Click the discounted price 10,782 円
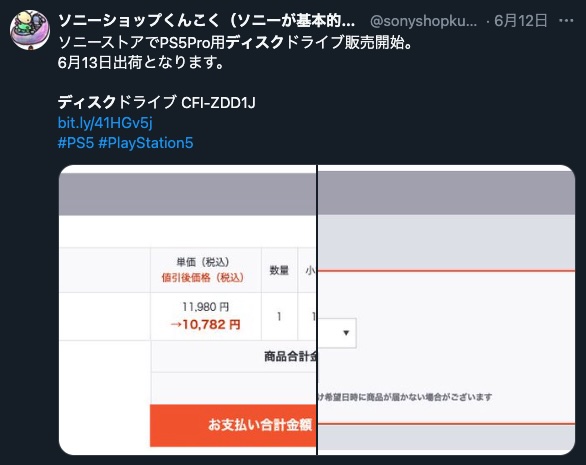The width and height of the screenshot is (586, 465). [x=205, y=324]
